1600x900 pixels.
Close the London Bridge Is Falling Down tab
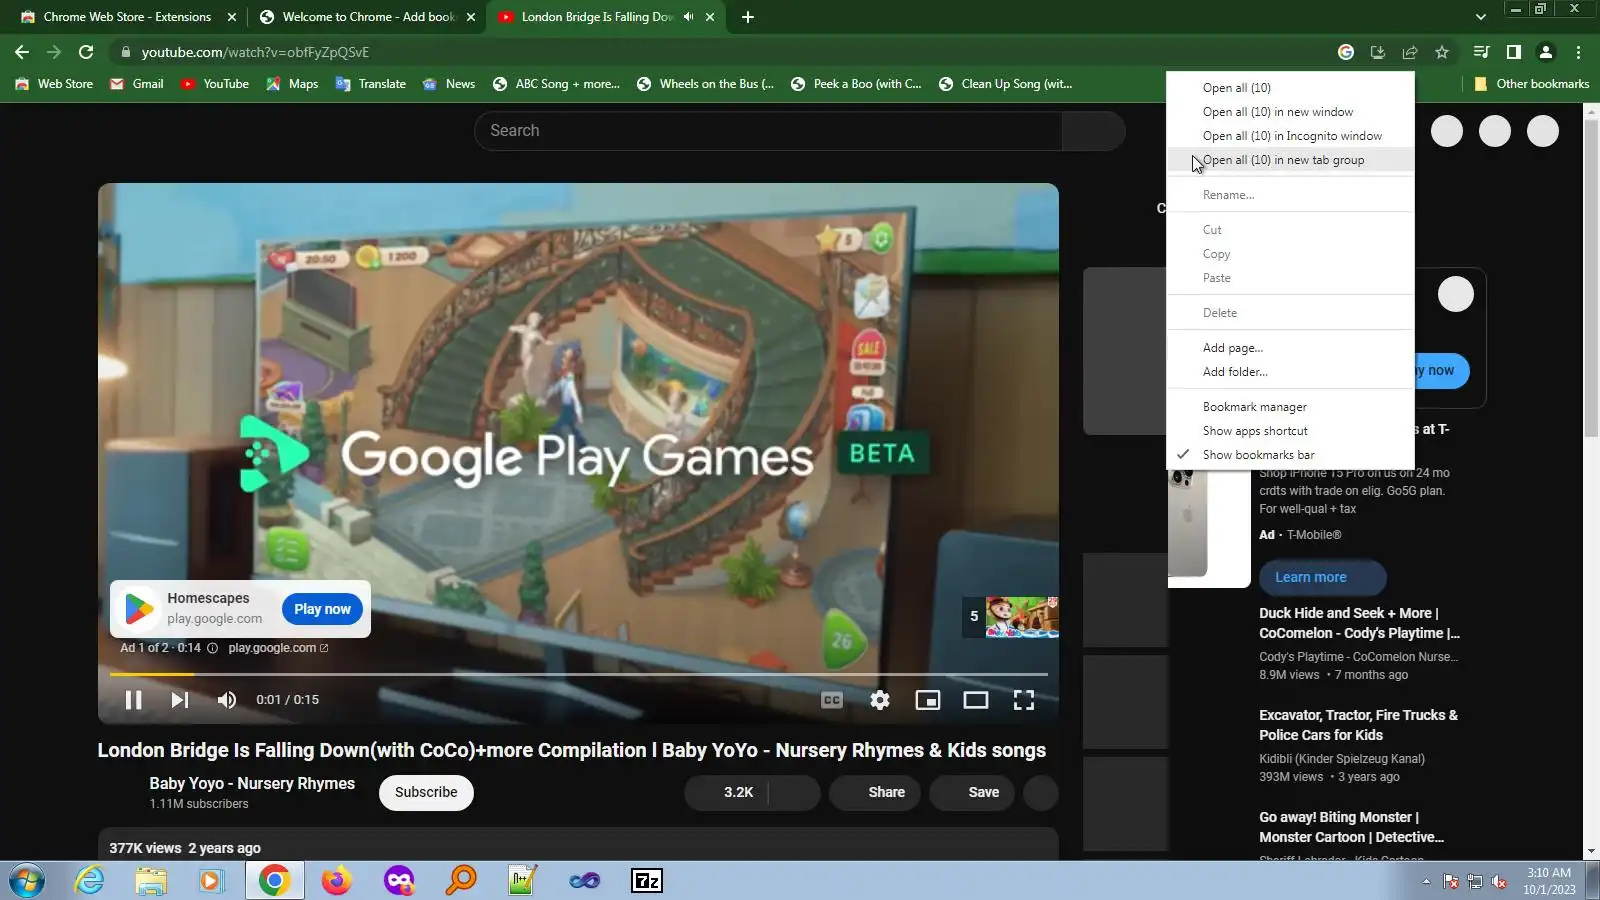pyautogui.click(x=711, y=17)
